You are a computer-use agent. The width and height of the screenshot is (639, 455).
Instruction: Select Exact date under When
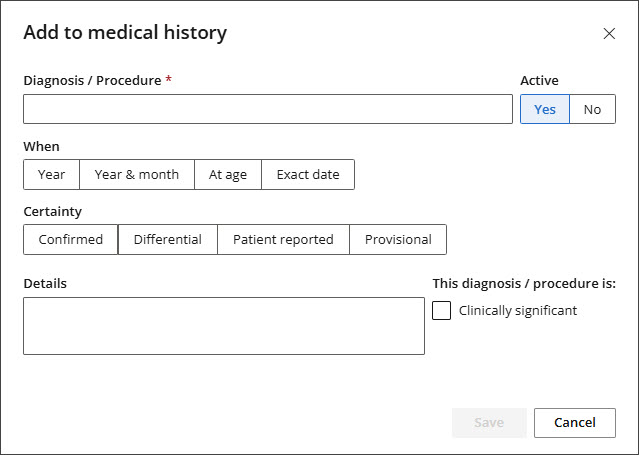coord(308,174)
